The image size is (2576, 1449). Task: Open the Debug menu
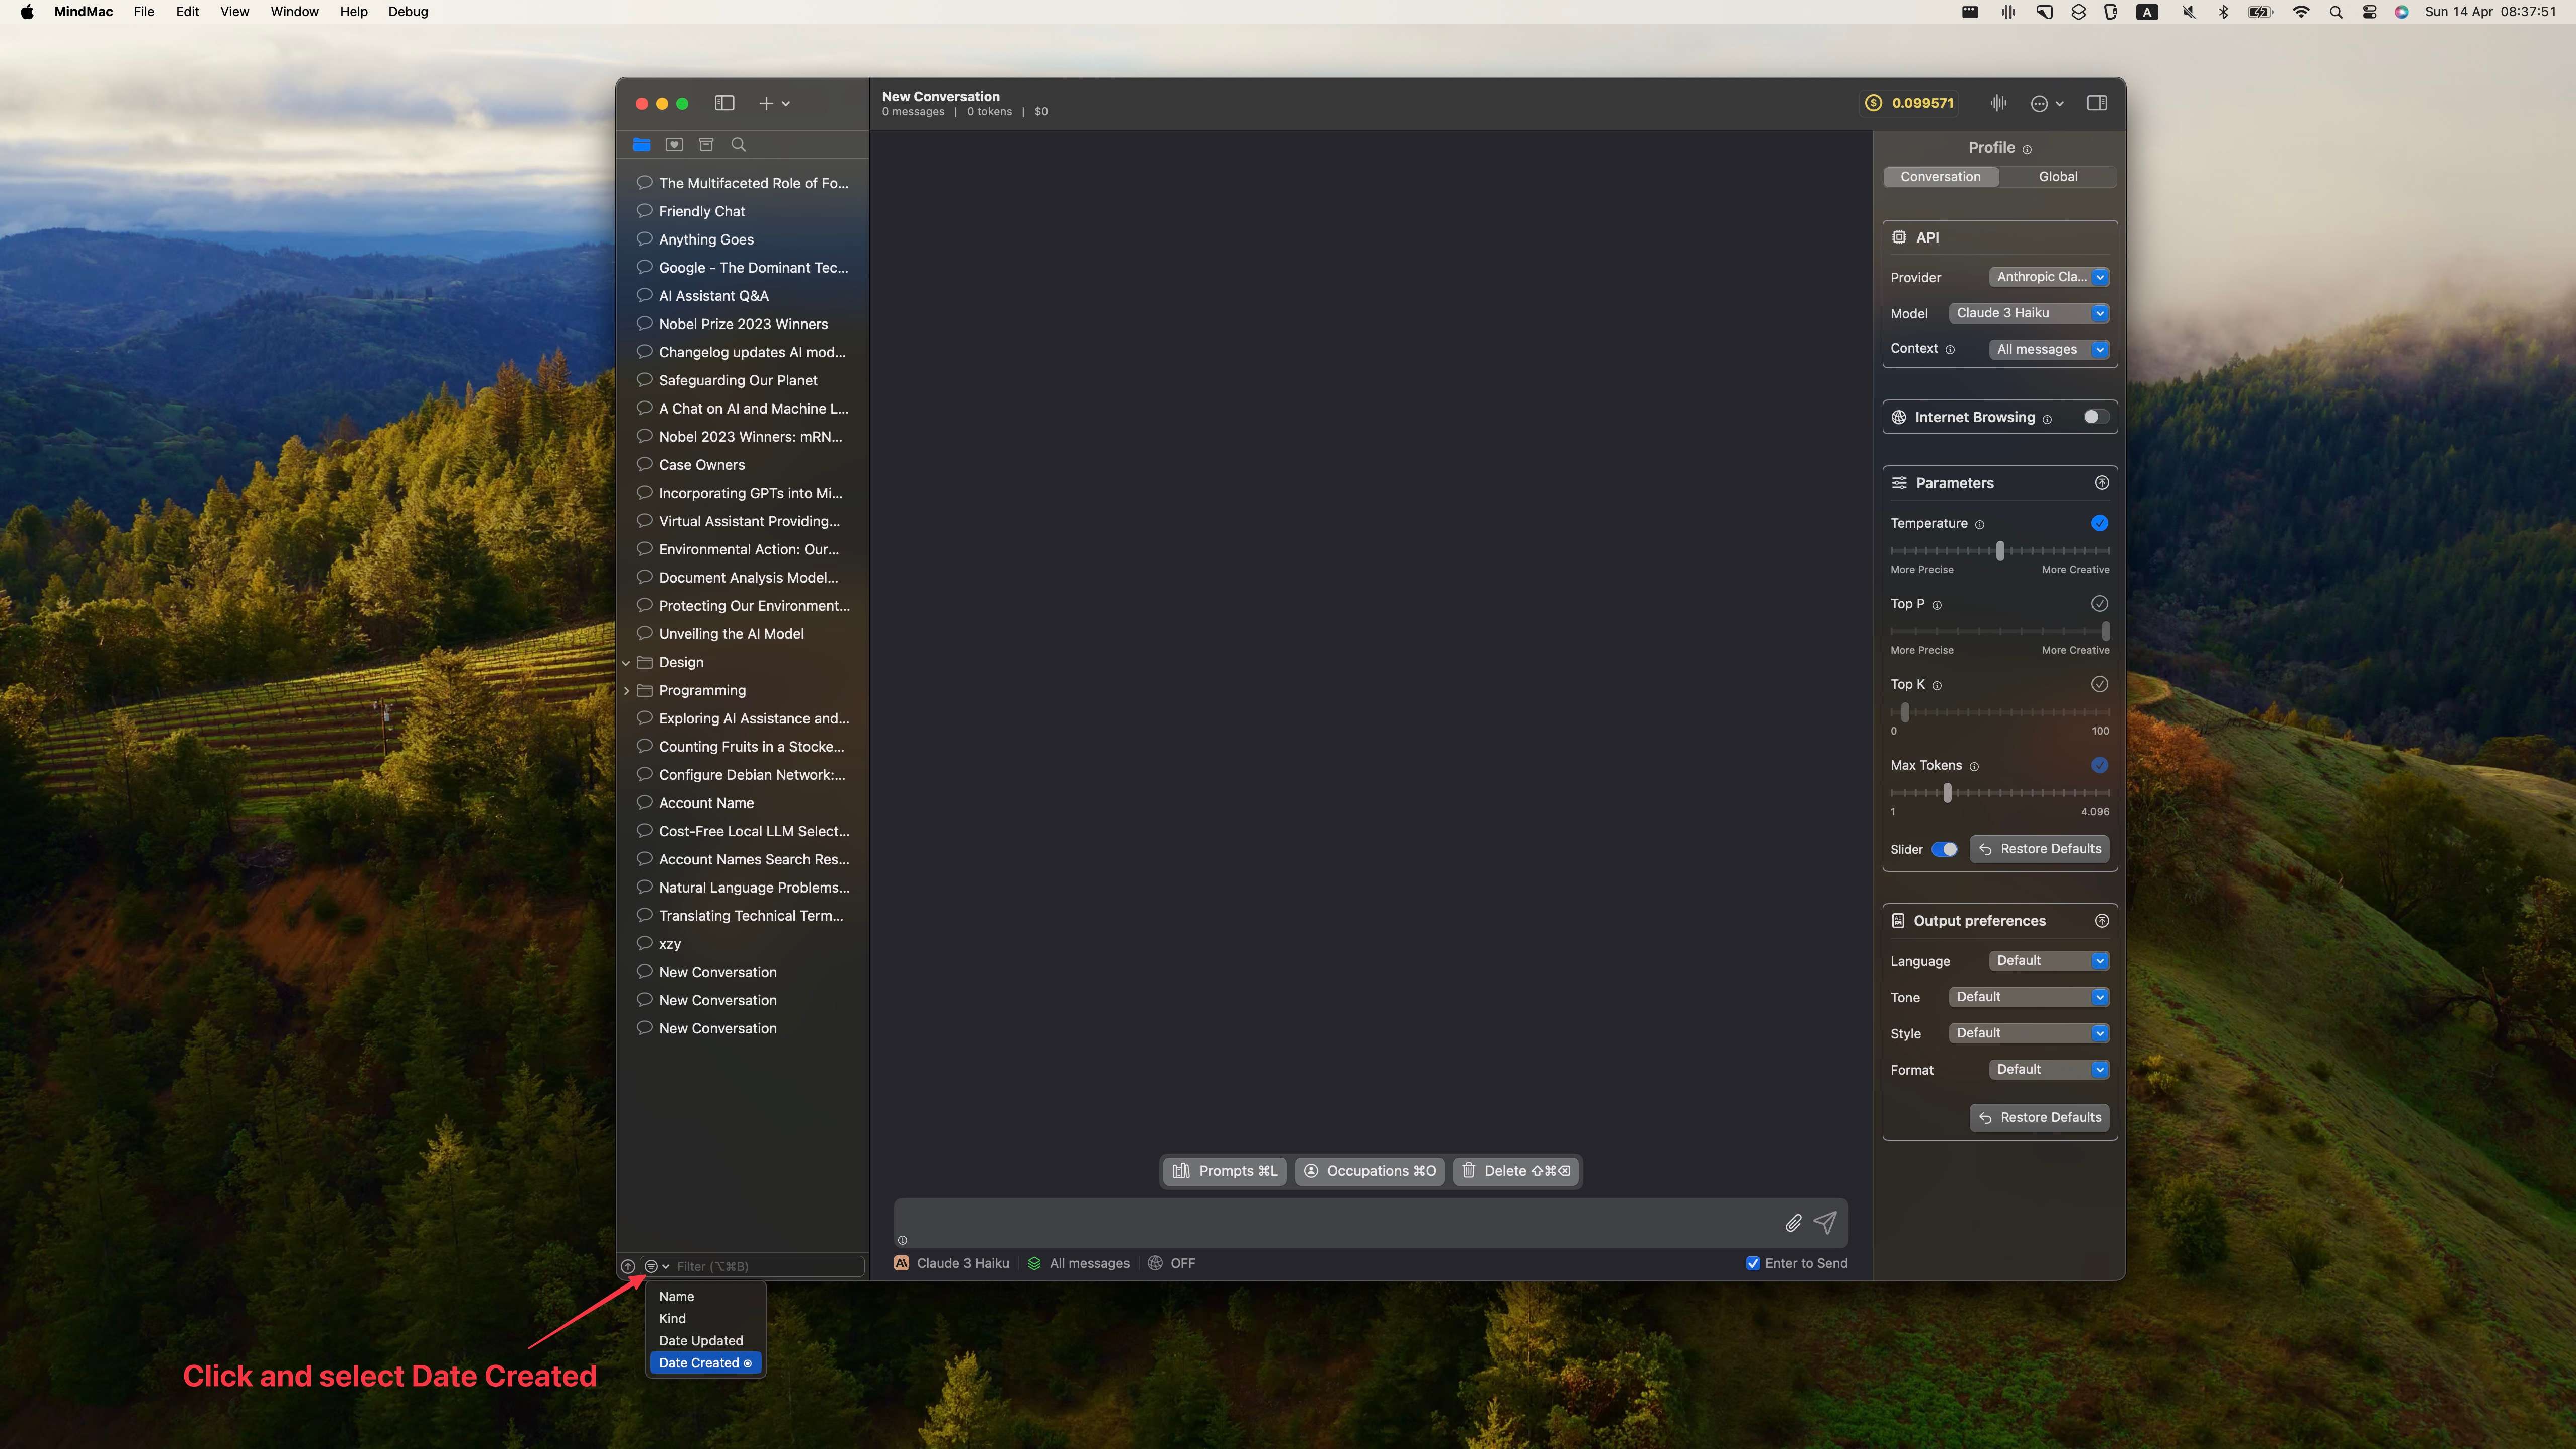click(408, 12)
